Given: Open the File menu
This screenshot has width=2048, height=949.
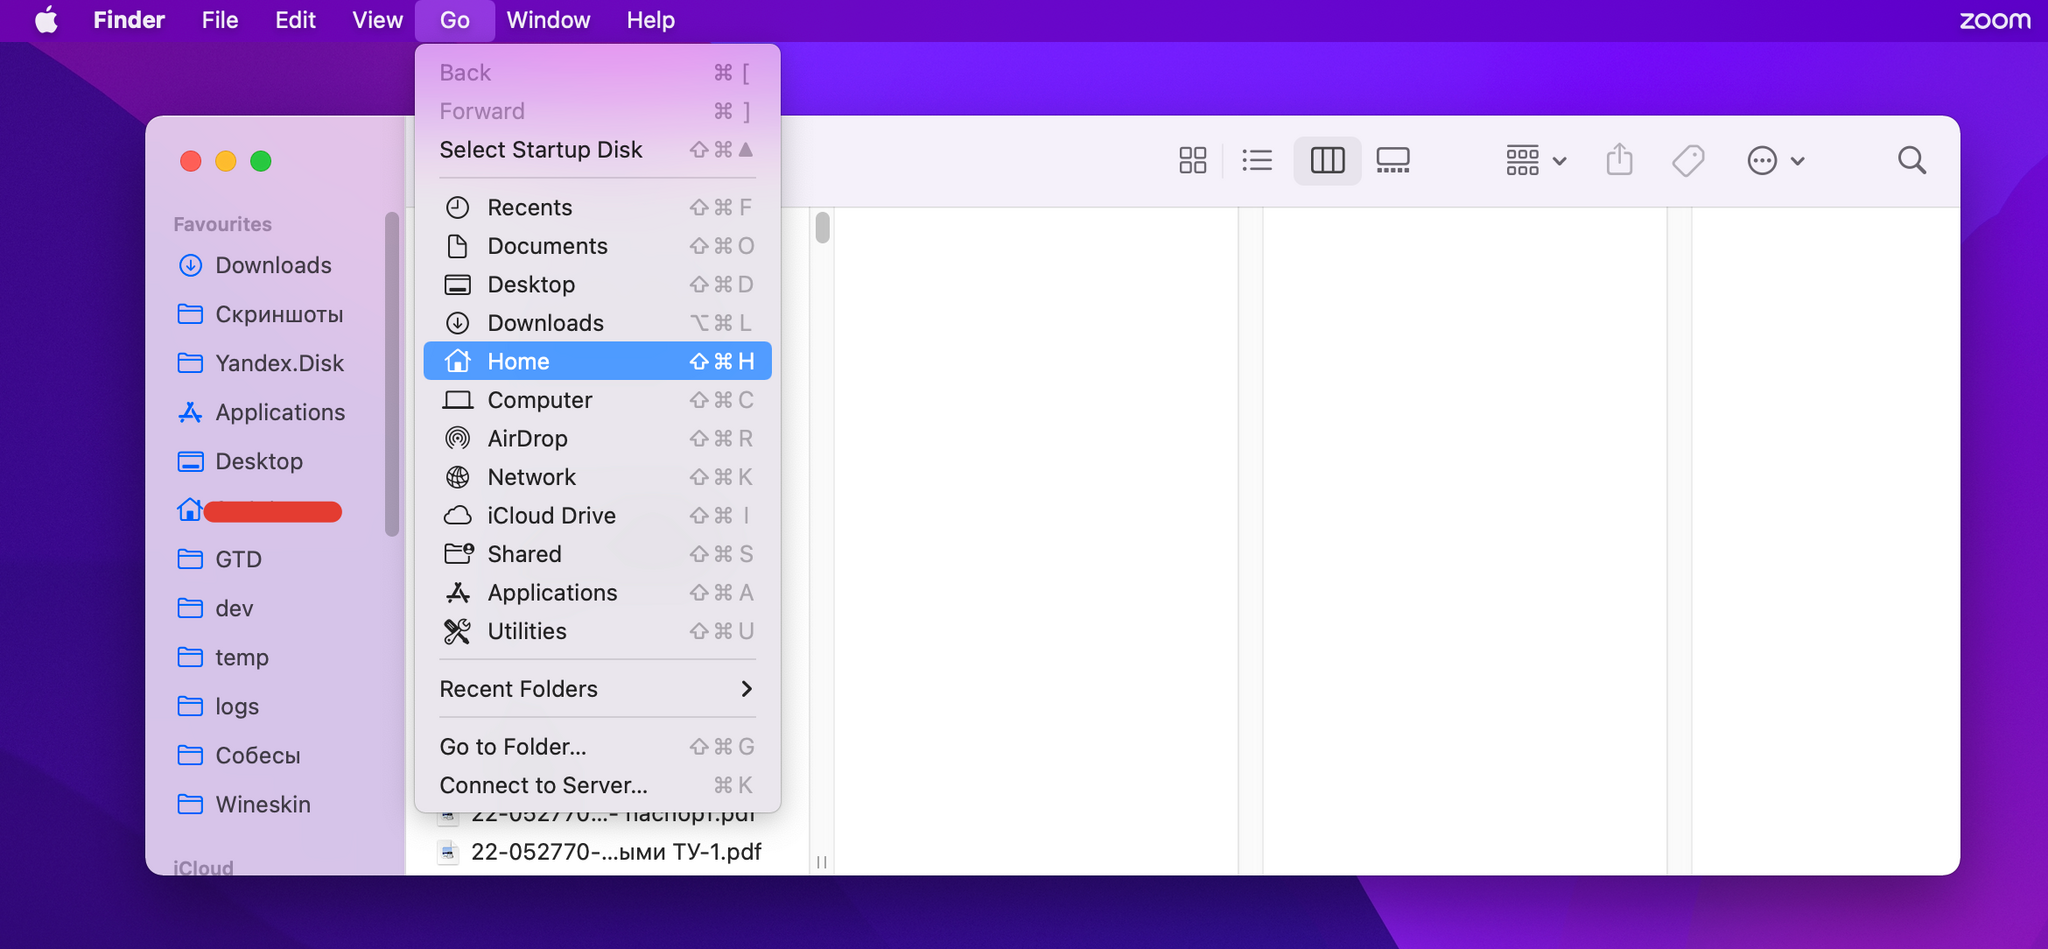Looking at the screenshot, I should click(x=220, y=20).
